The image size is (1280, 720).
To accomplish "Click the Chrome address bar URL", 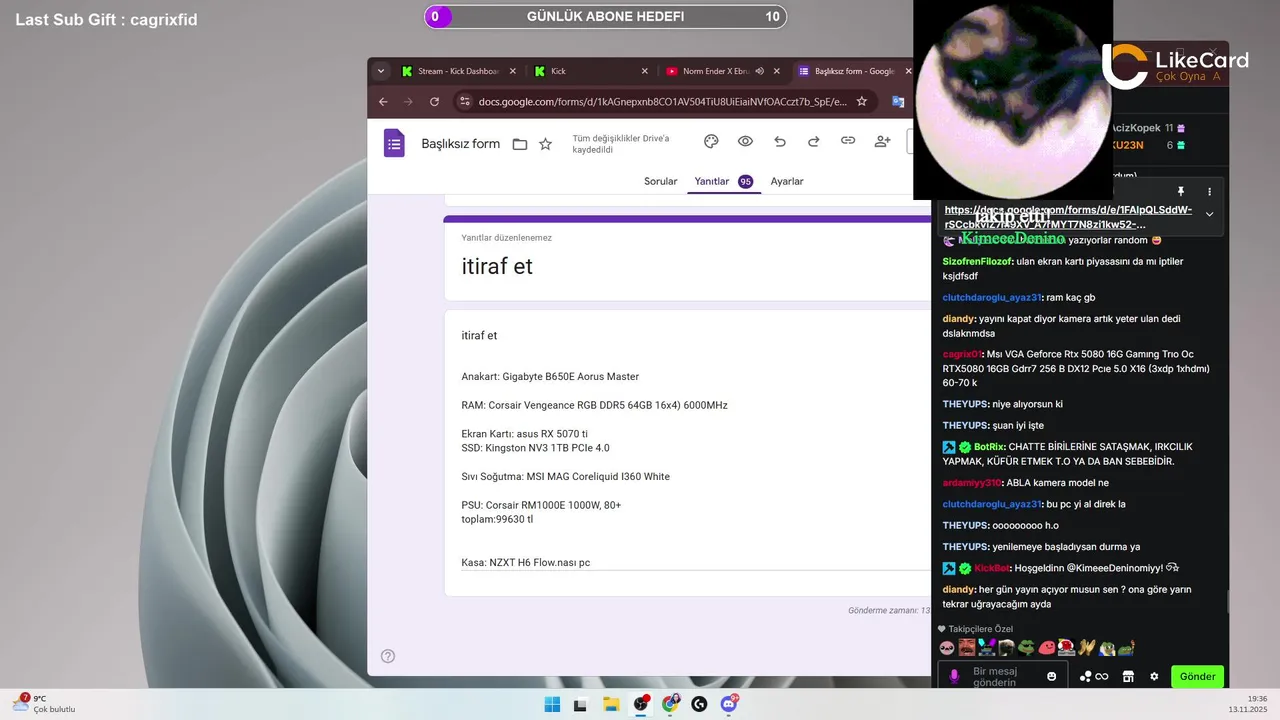I will click(662, 101).
